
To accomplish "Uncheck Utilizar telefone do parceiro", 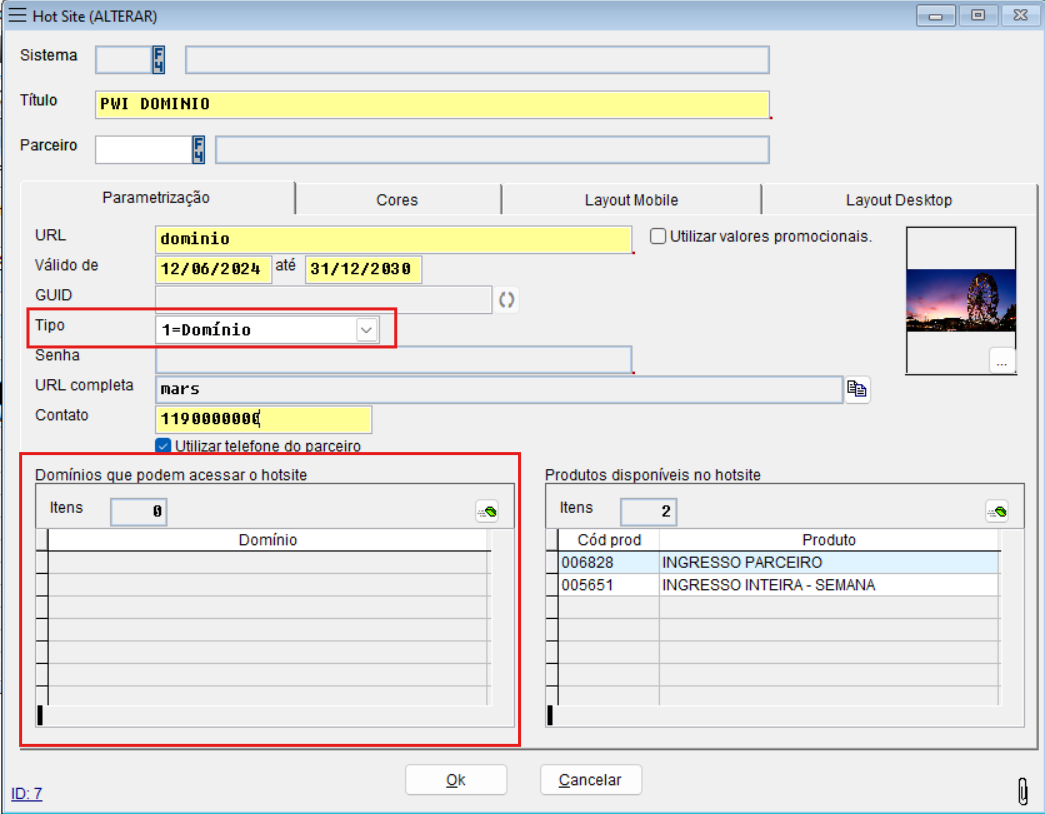I will point(163,446).
